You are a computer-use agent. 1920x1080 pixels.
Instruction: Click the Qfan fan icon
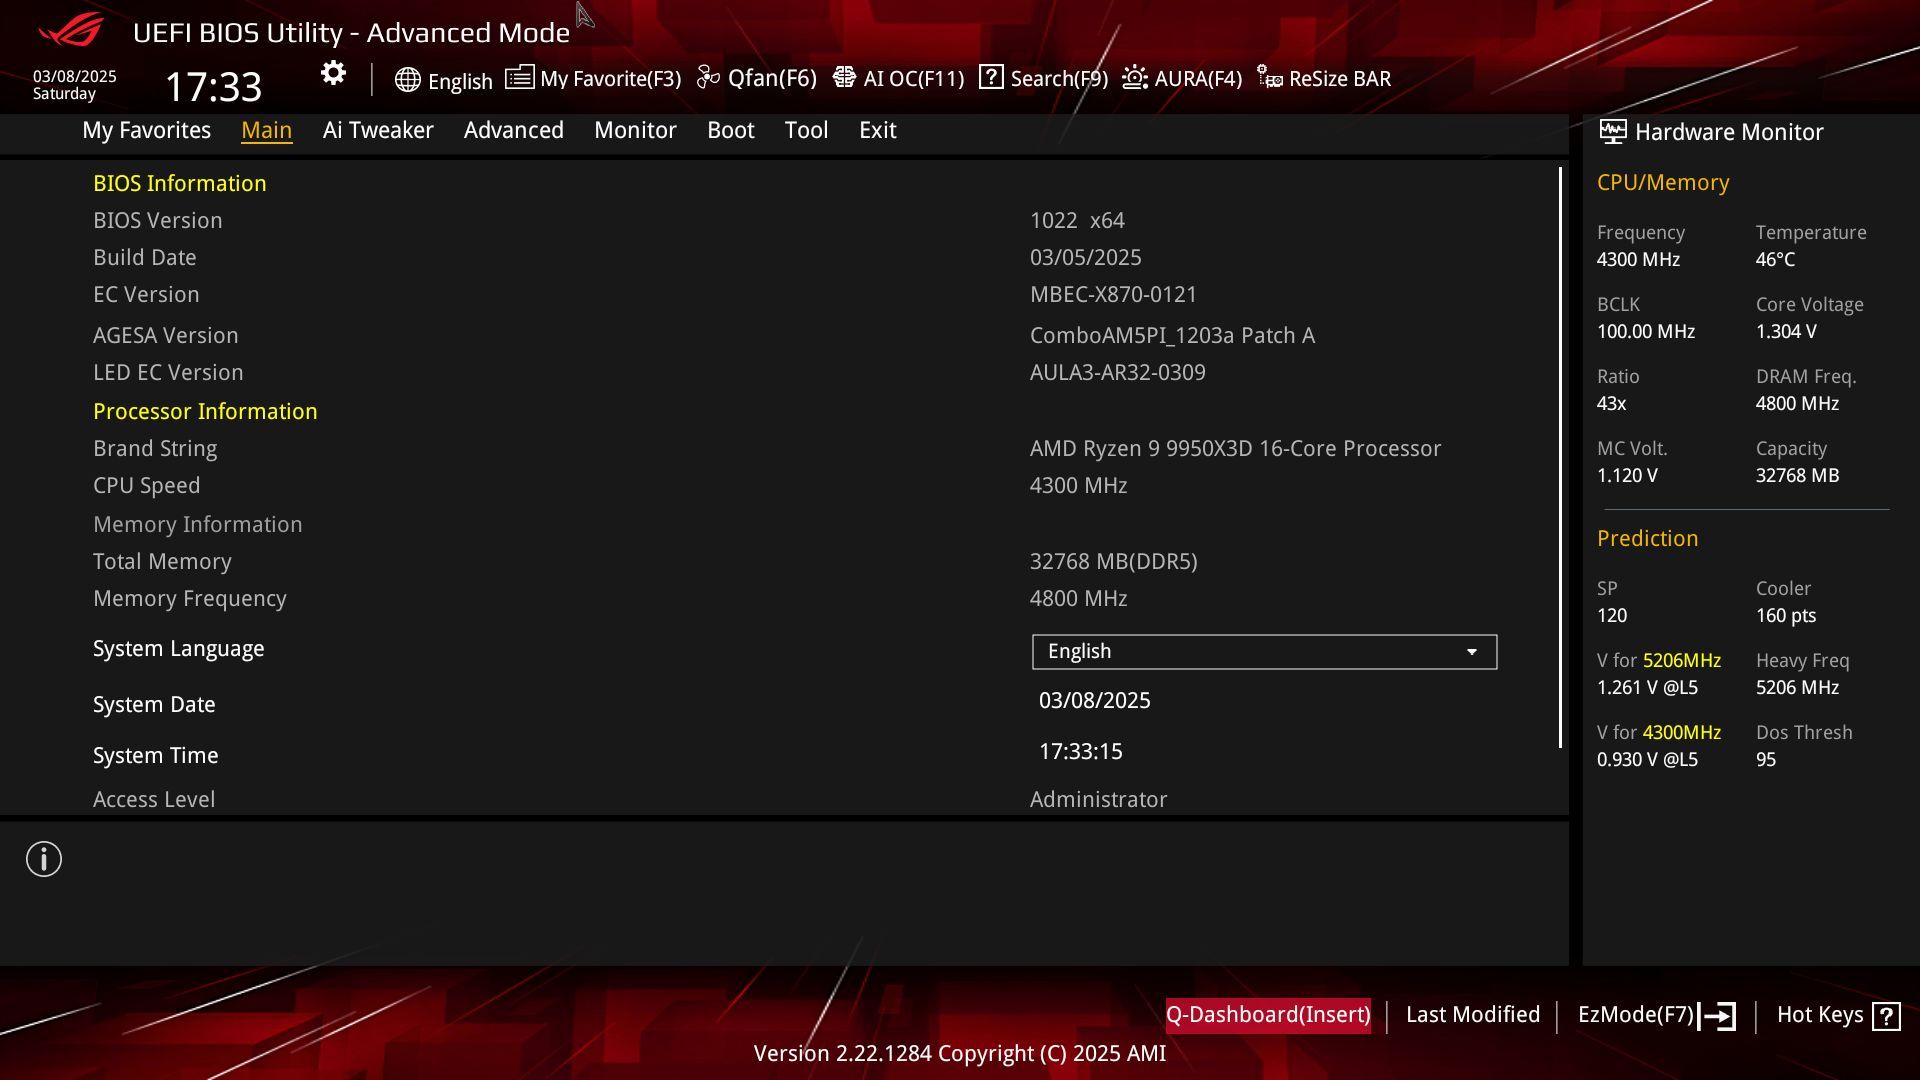tap(708, 78)
